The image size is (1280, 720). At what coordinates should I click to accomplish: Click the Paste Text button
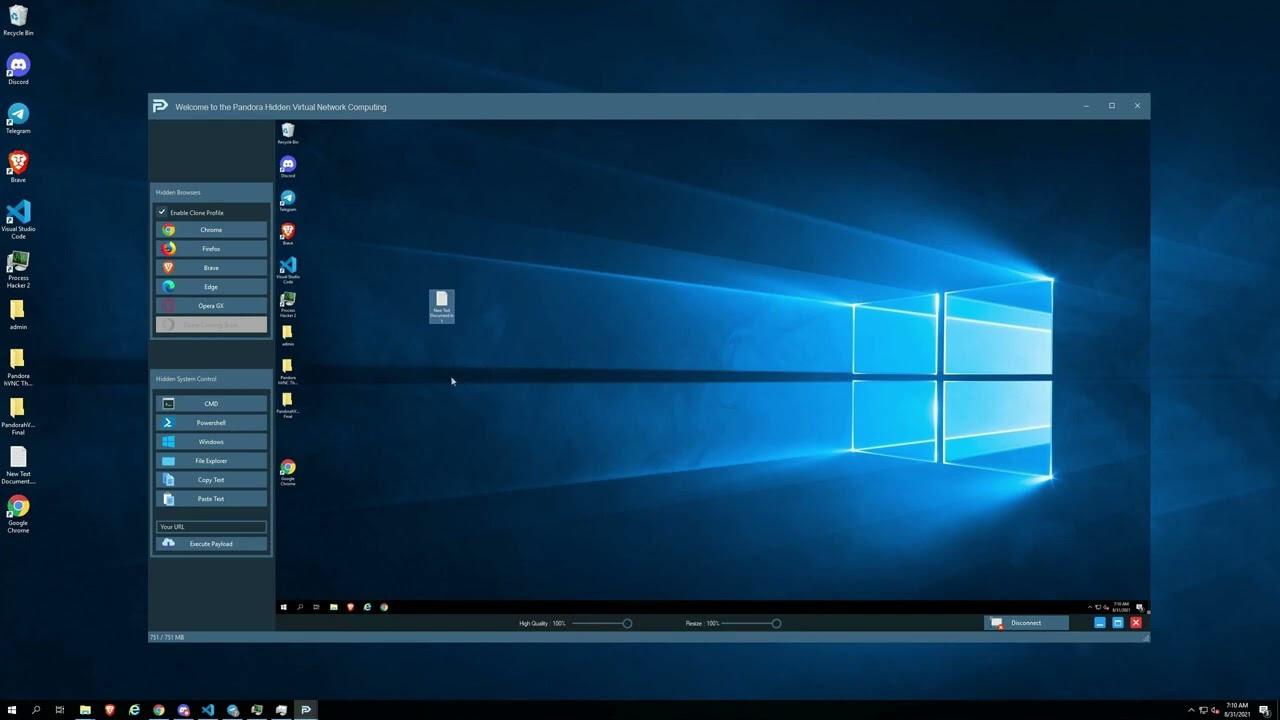pyautogui.click(x=211, y=499)
